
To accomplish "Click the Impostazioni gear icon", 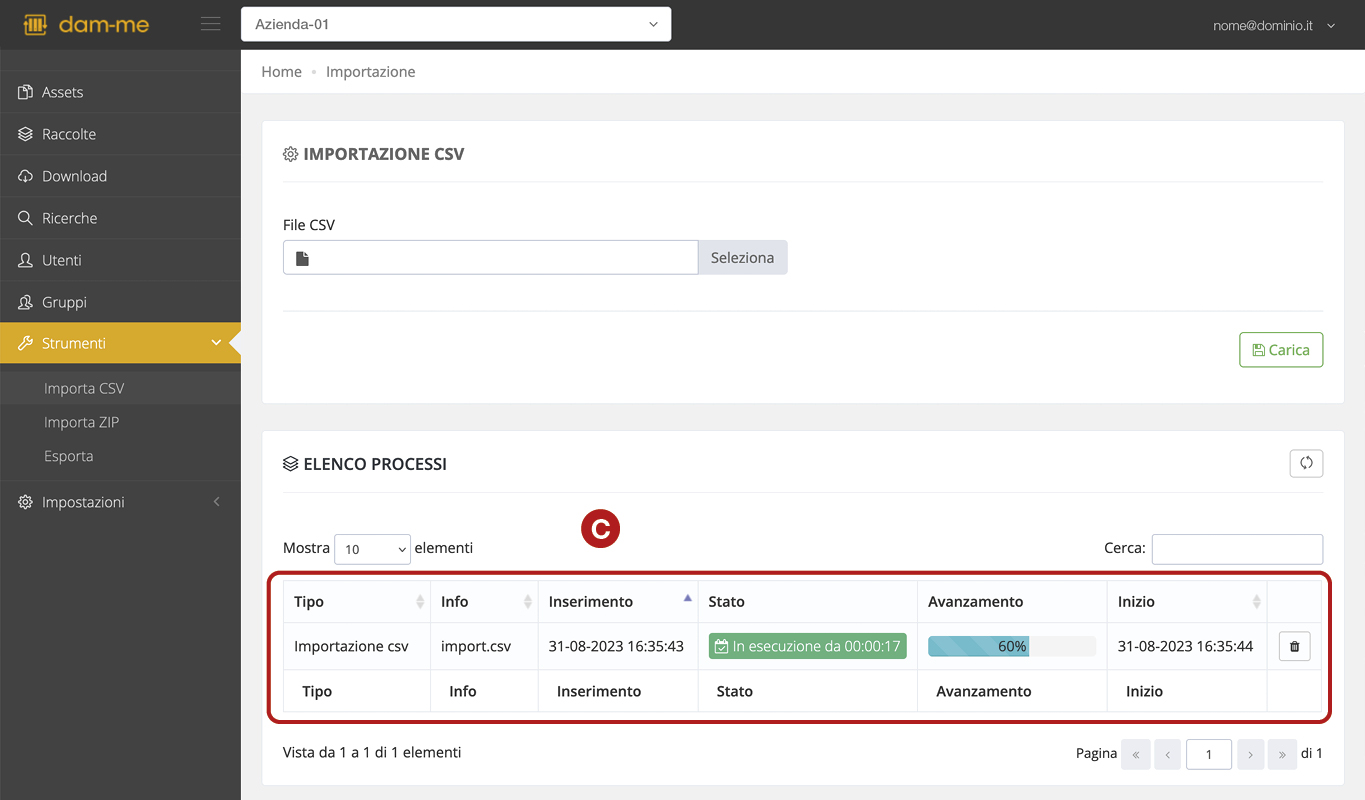I will (x=25, y=502).
